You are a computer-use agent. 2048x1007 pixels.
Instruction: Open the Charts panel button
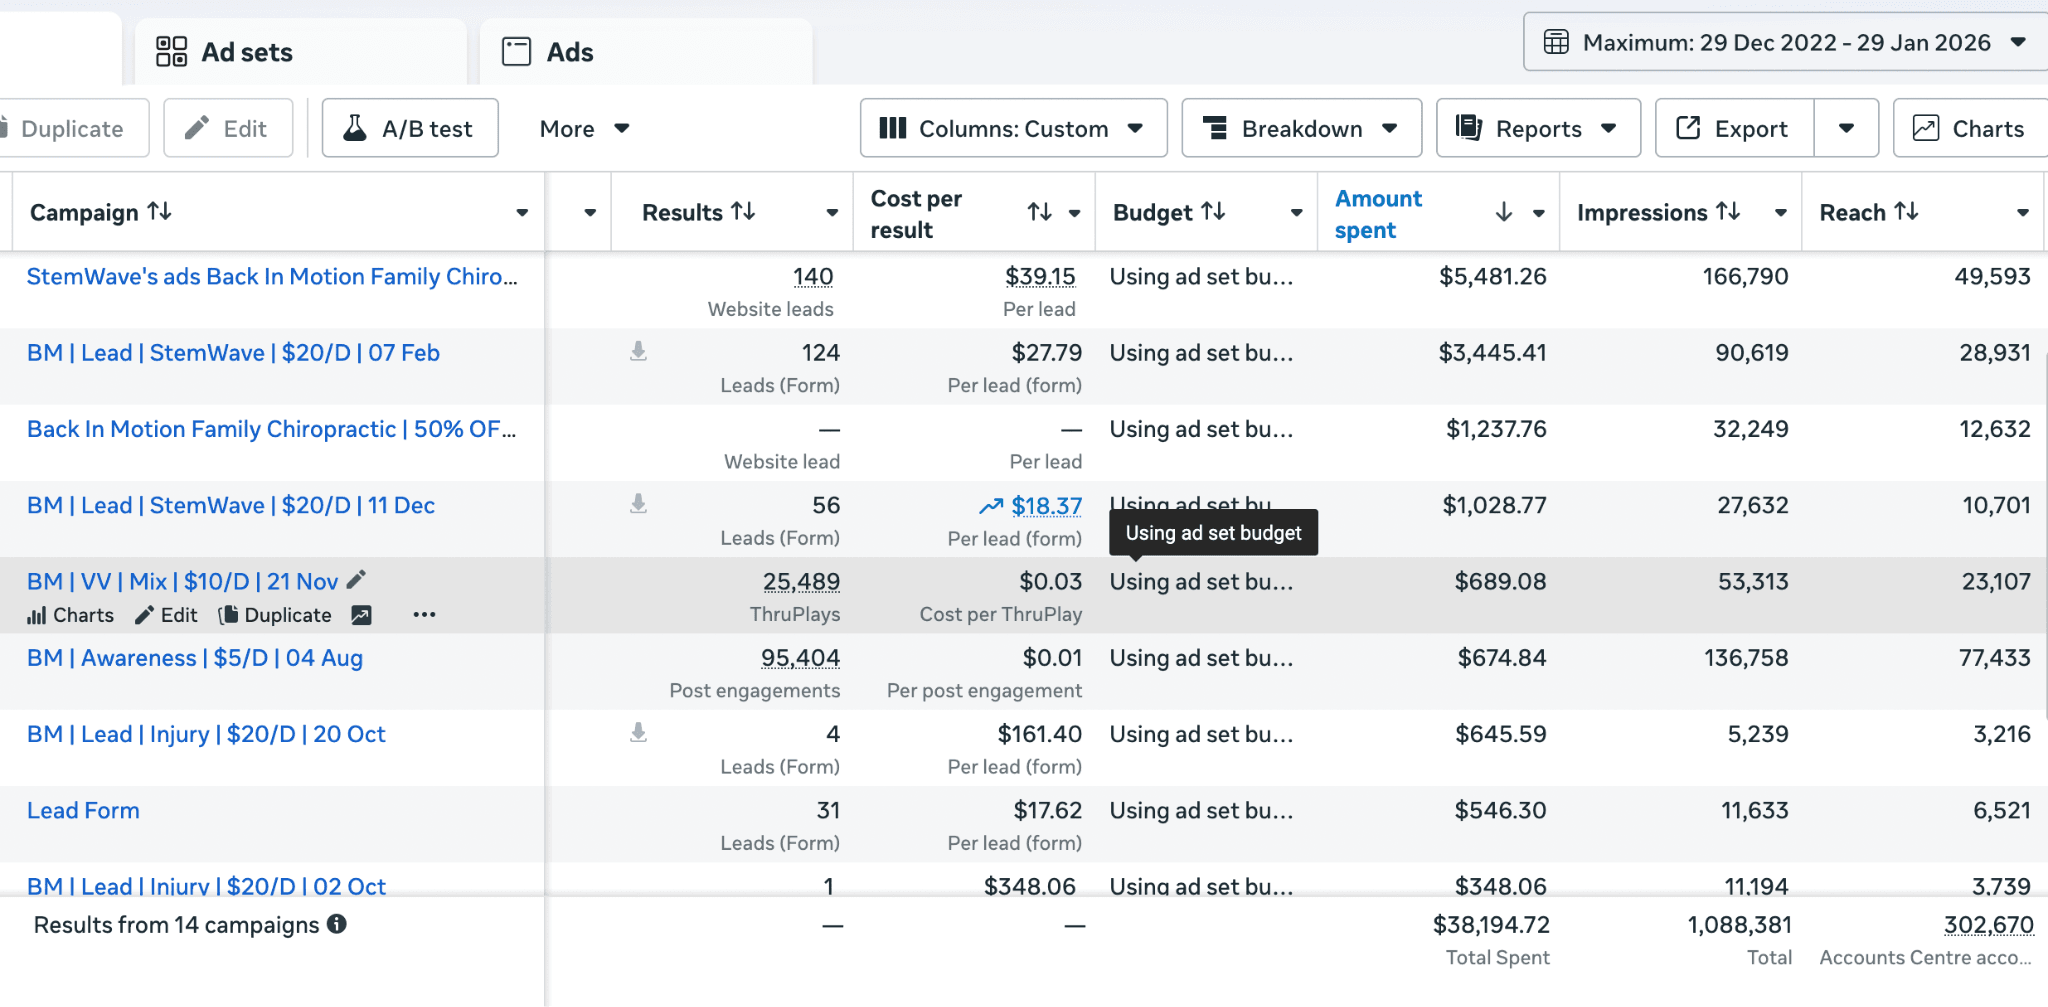1970,128
